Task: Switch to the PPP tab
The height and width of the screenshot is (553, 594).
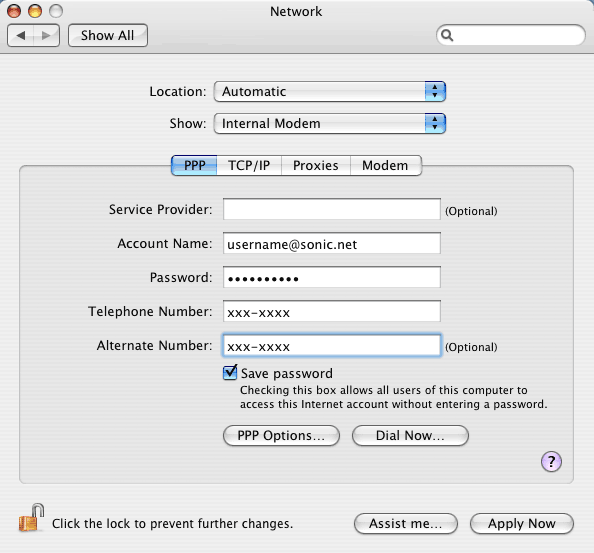Action: pyautogui.click(x=194, y=166)
